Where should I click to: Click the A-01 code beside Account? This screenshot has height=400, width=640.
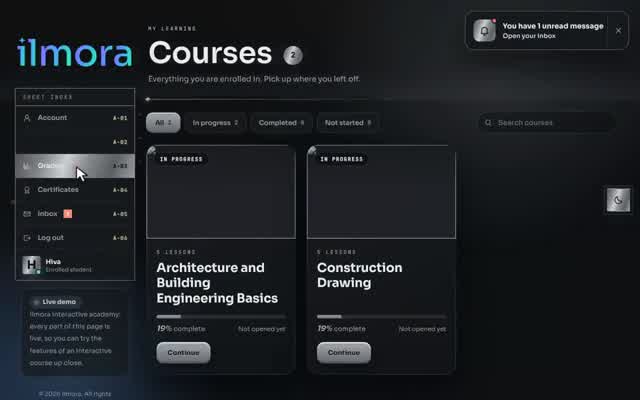click(x=120, y=118)
